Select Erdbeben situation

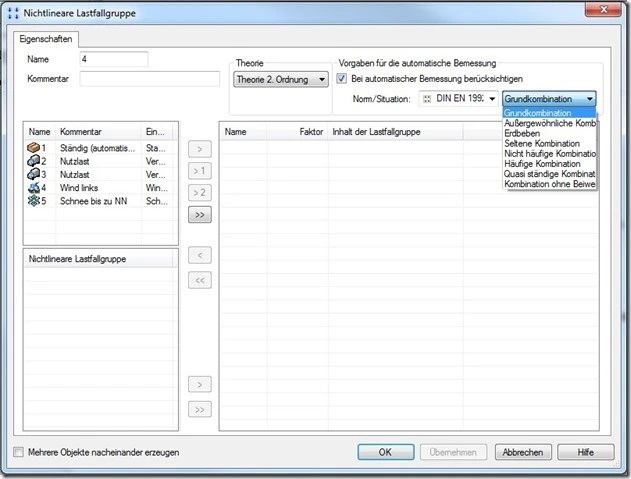(549, 133)
